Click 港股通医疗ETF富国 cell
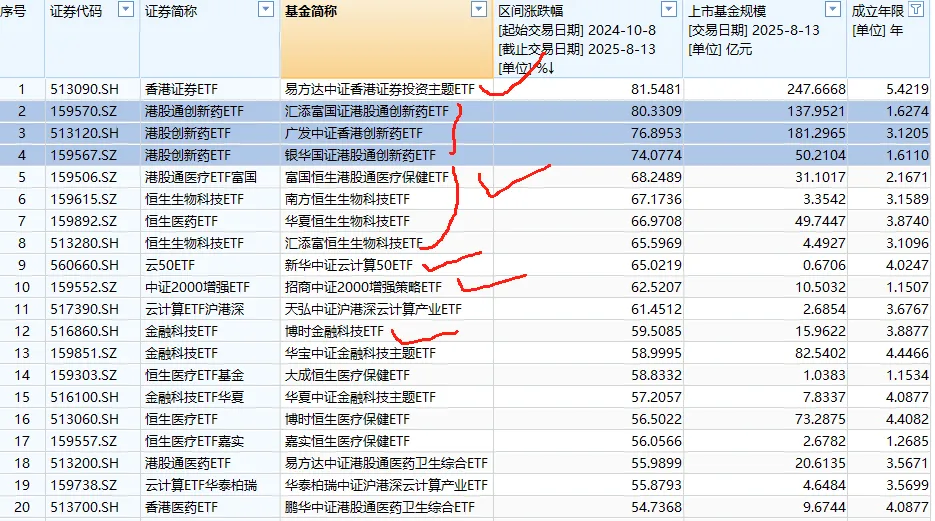 point(201,178)
